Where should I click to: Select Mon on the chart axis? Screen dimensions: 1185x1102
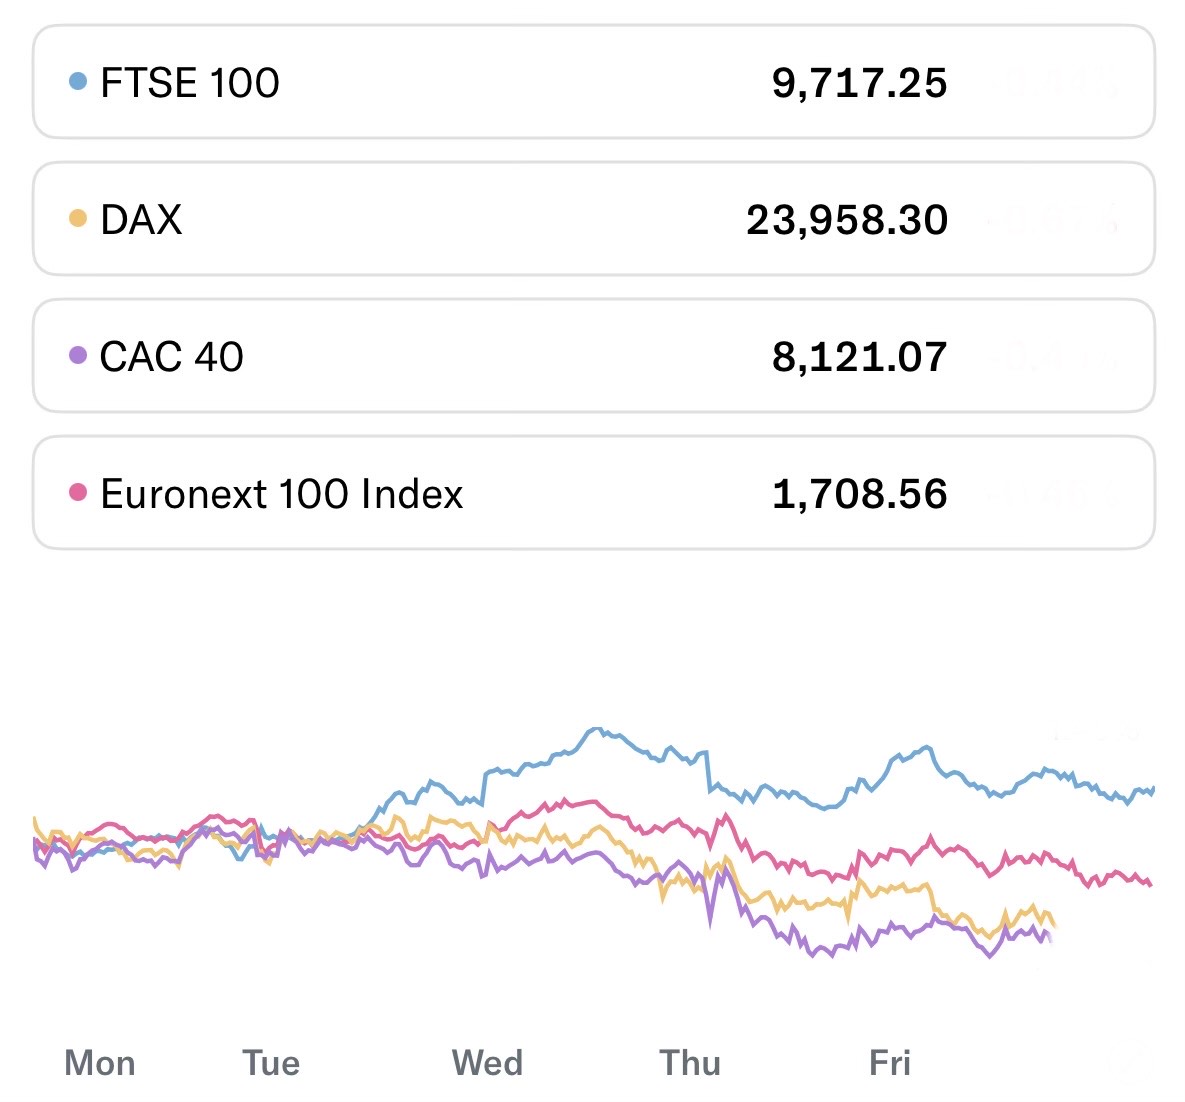click(100, 1062)
